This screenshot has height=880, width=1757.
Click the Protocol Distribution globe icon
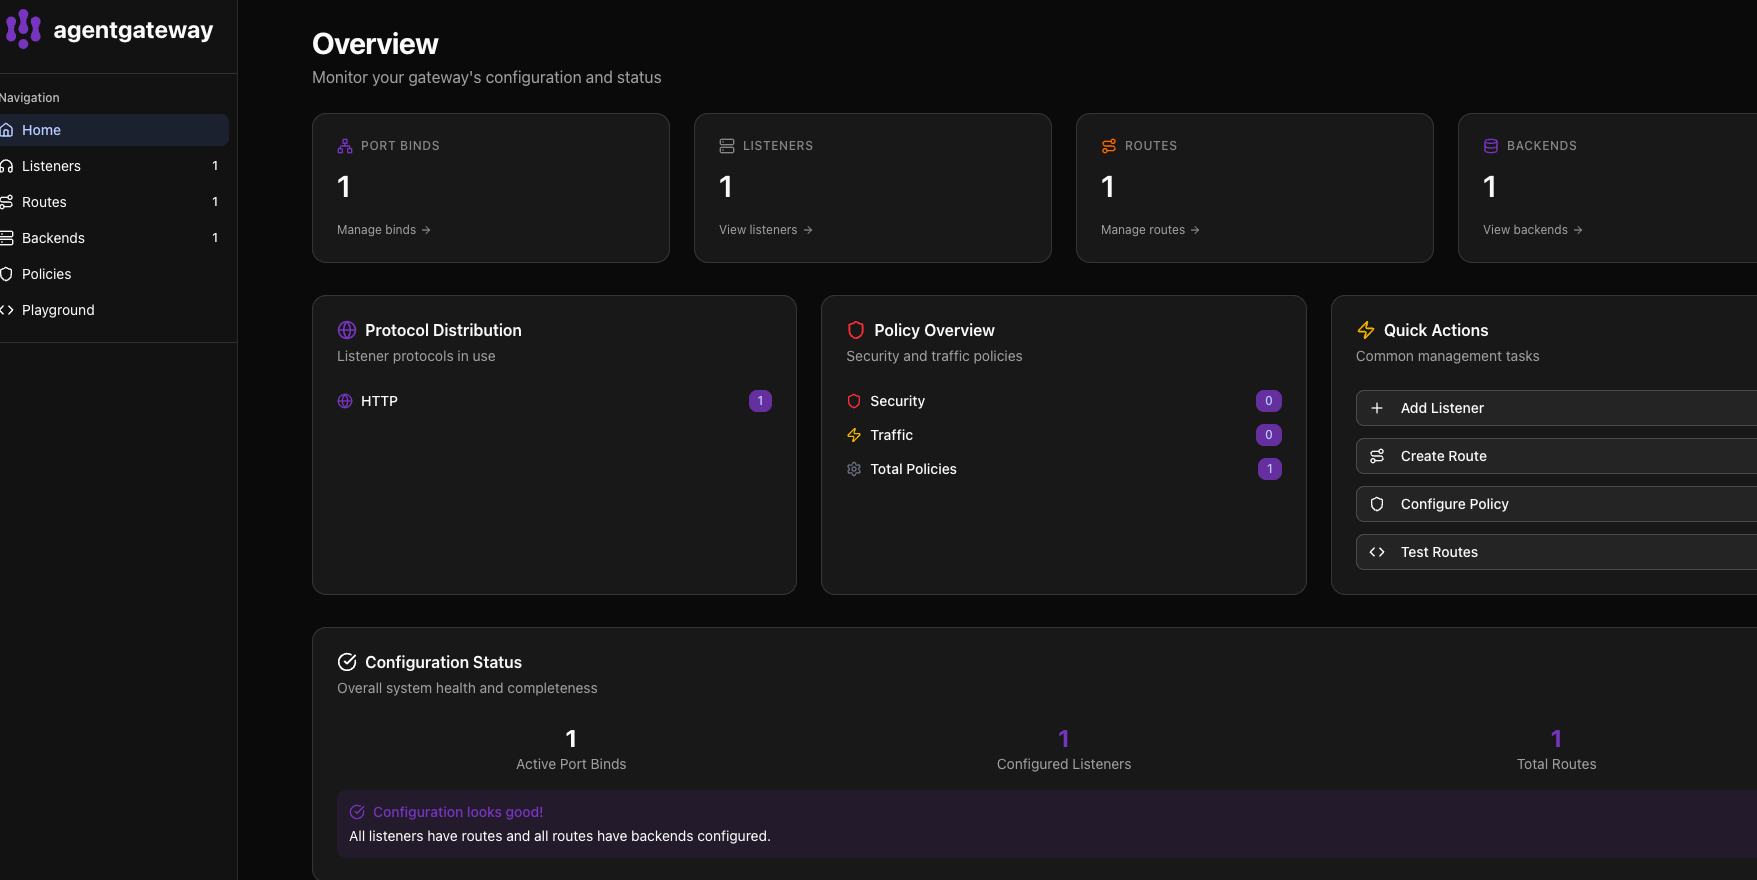(347, 330)
